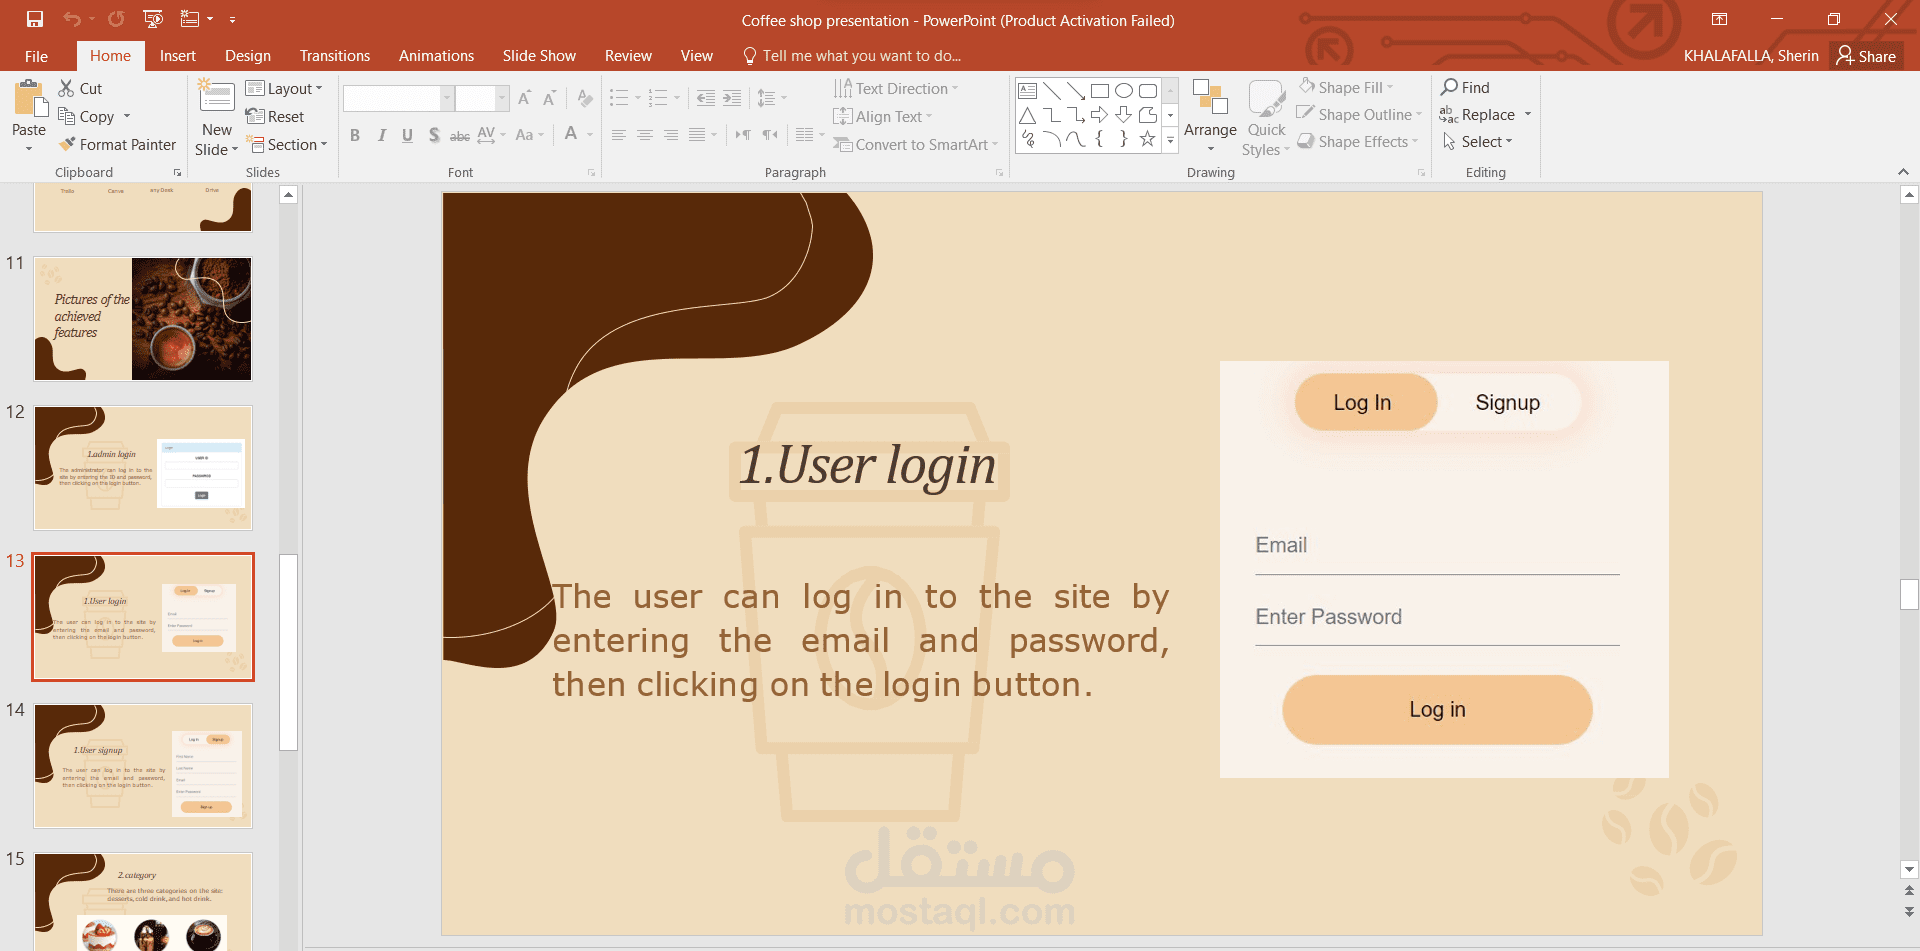
Task: Start slideshow from beginning icon in title bar
Action: tap(153, 19)
